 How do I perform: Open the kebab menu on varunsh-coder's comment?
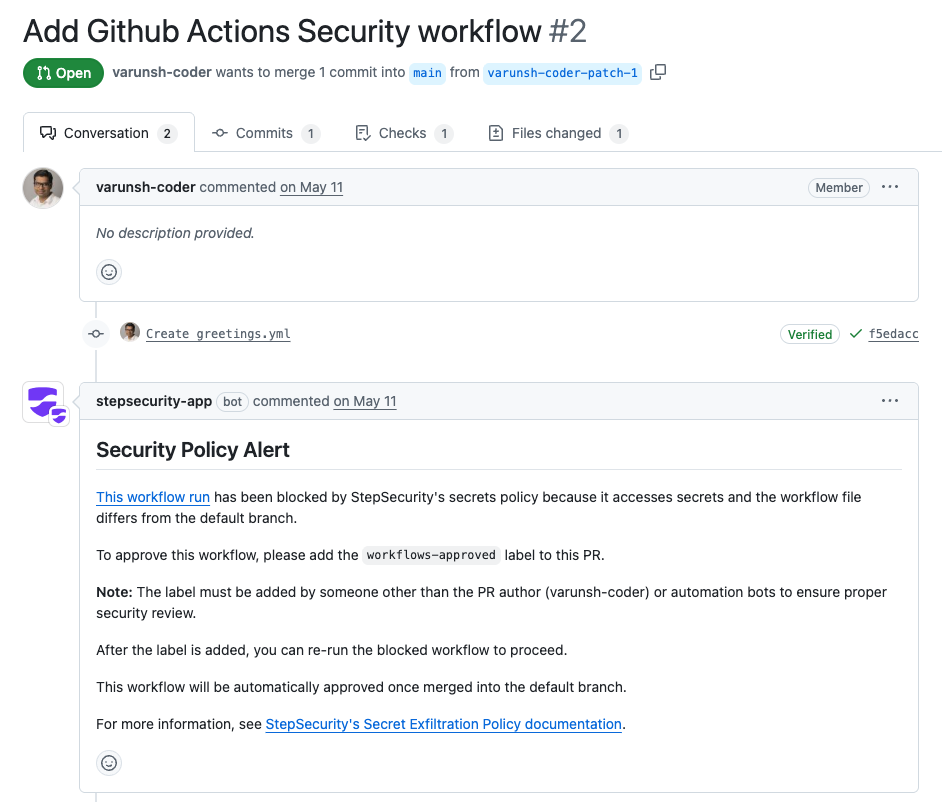pyautogui.click(x=889, y=187)
